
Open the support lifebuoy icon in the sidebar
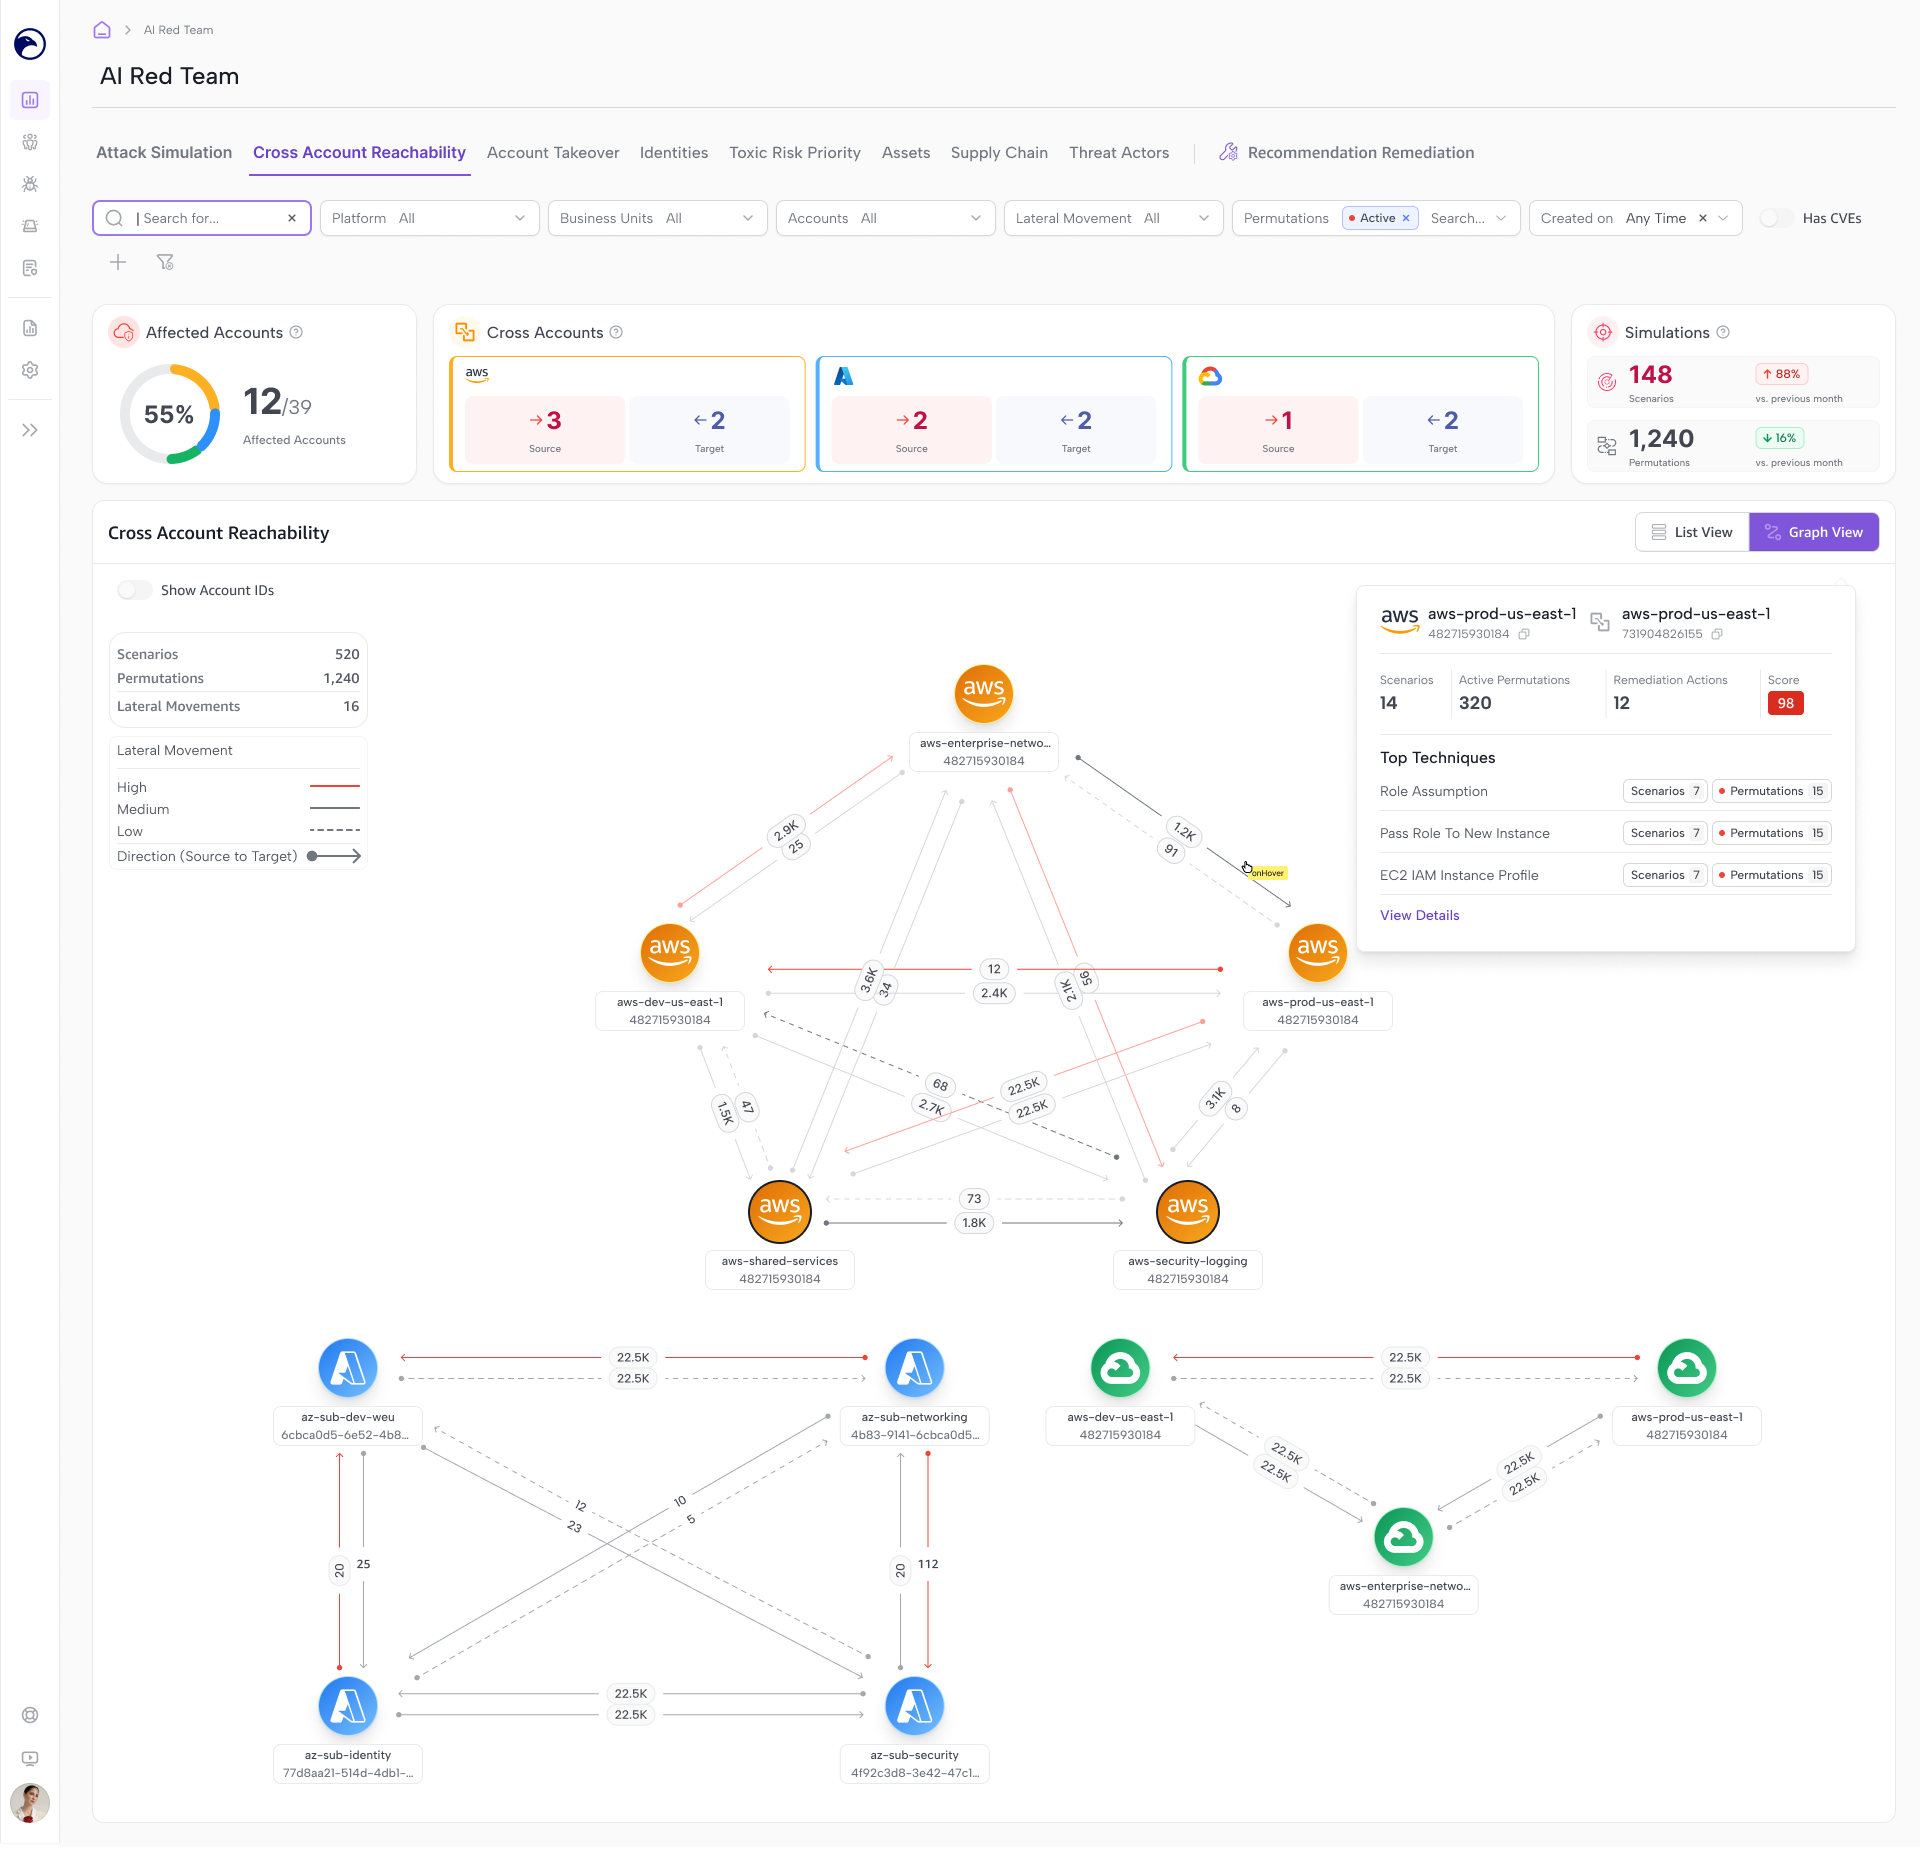point(30,1715)
